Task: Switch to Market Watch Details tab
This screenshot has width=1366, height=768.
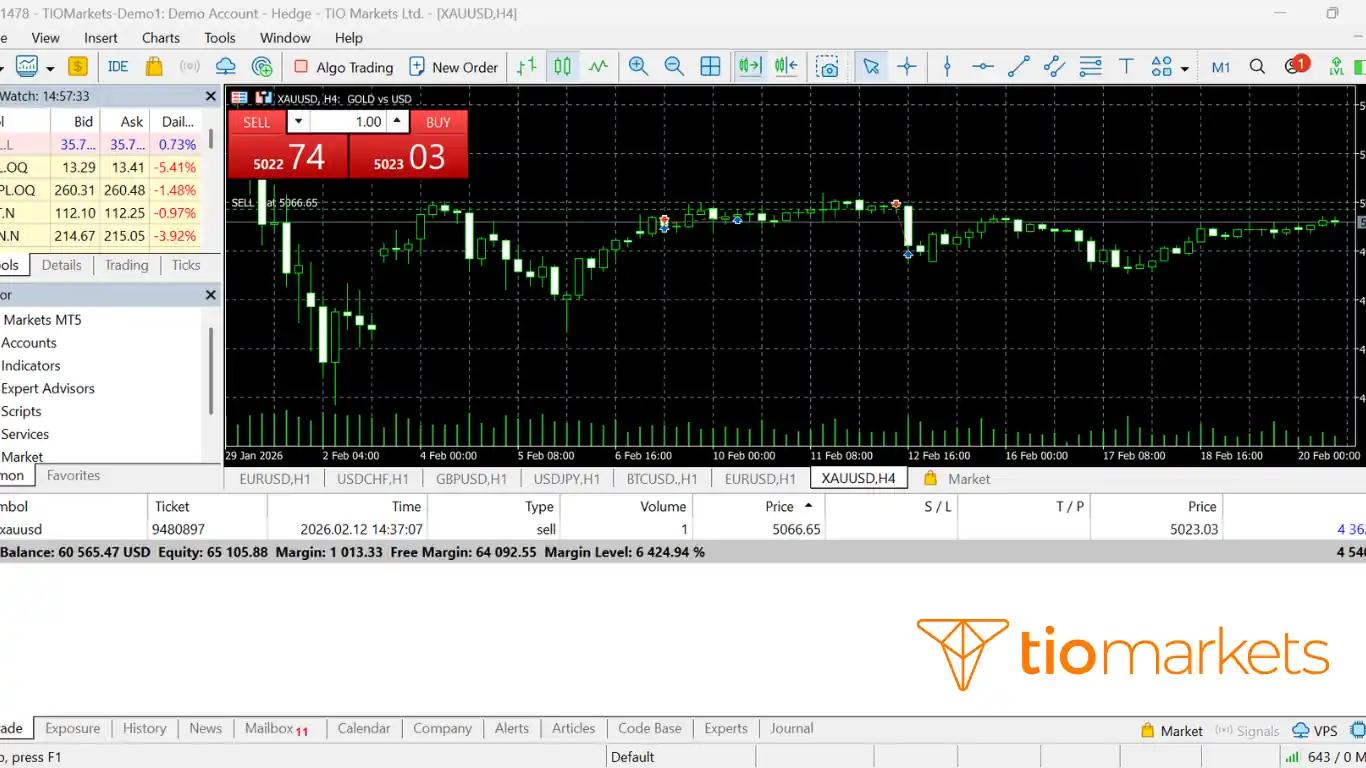Action: click(61, 265)
